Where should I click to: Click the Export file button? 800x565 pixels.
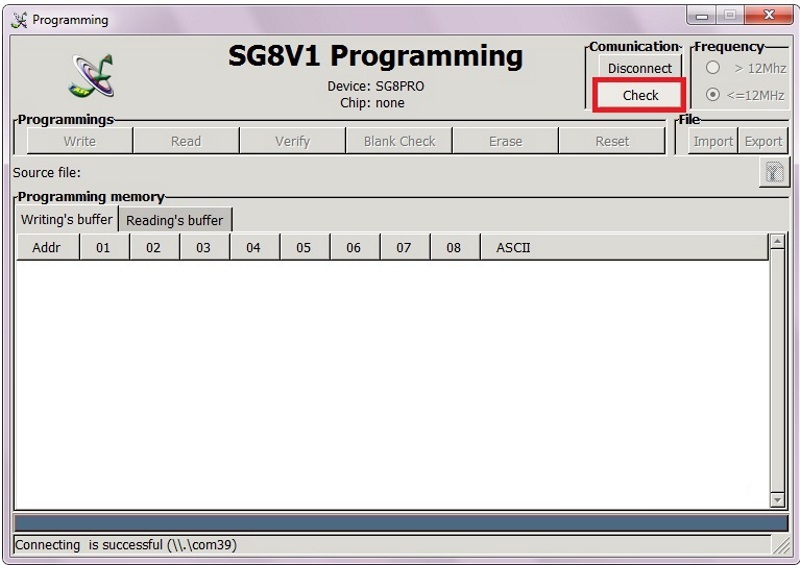[x=763, y=141]
